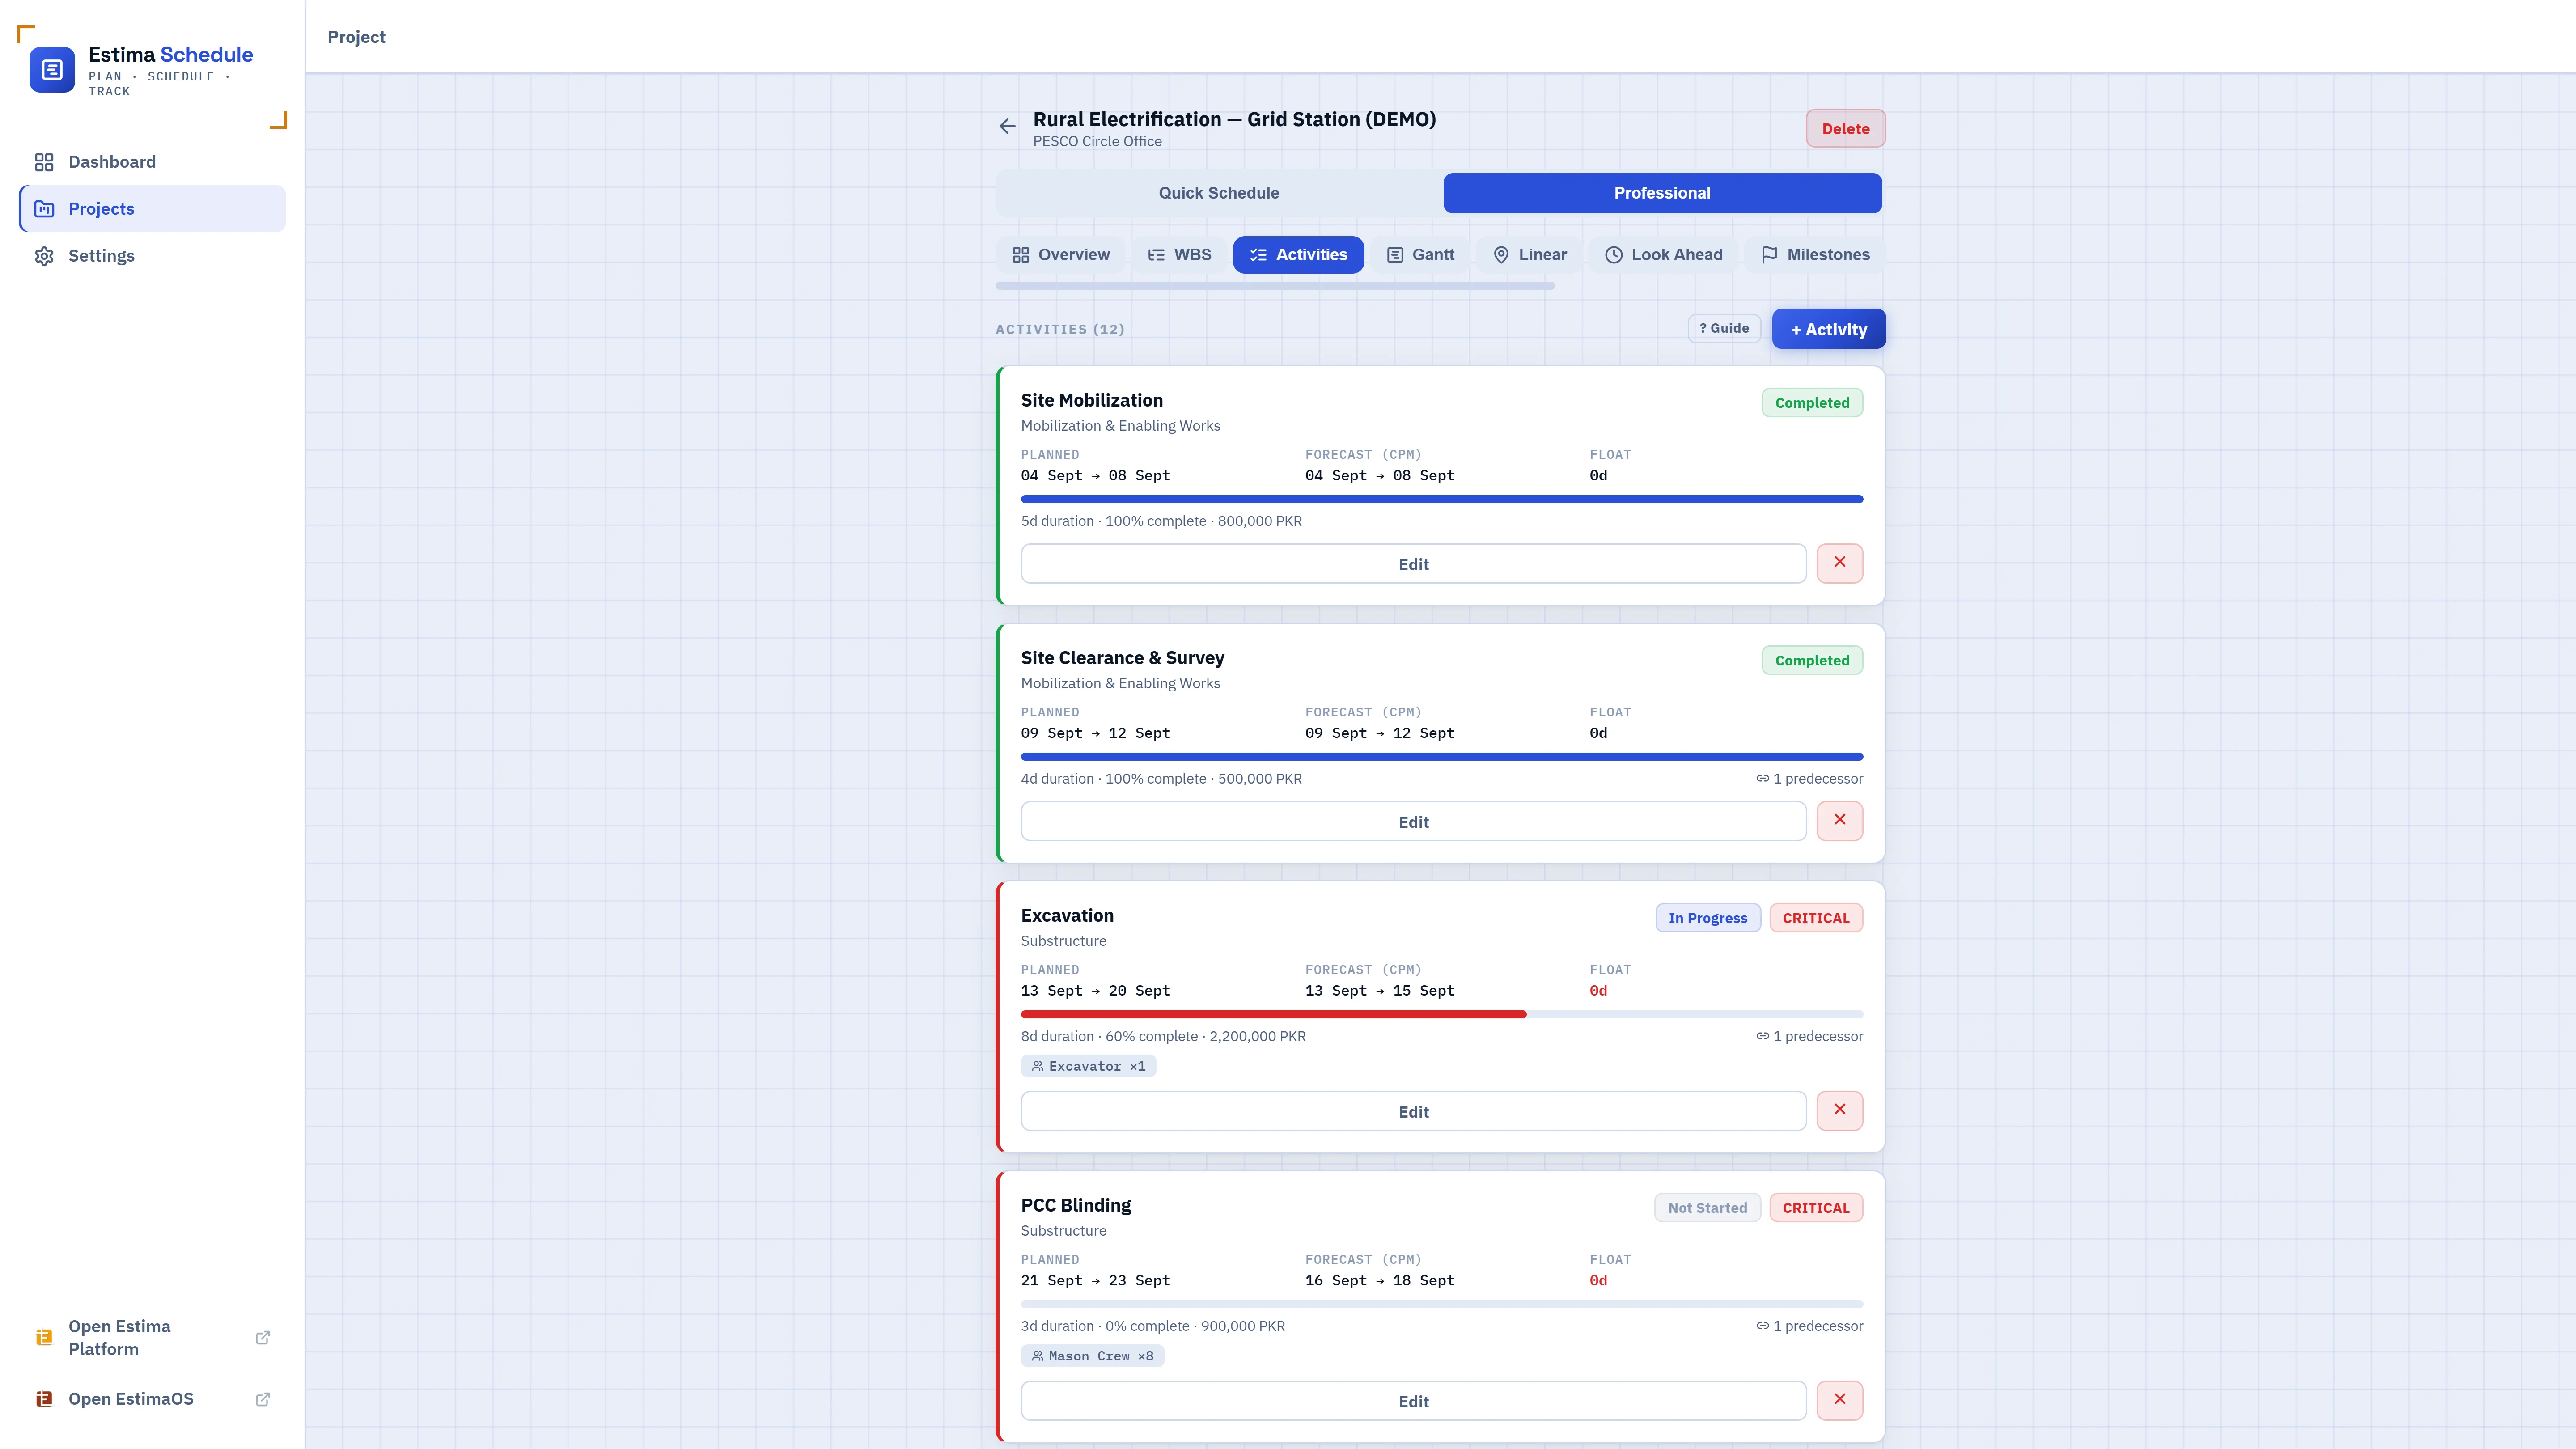Click the Mason Crew ×8 resource tag
2576x1449 pixels.
pos(1092,1356)
